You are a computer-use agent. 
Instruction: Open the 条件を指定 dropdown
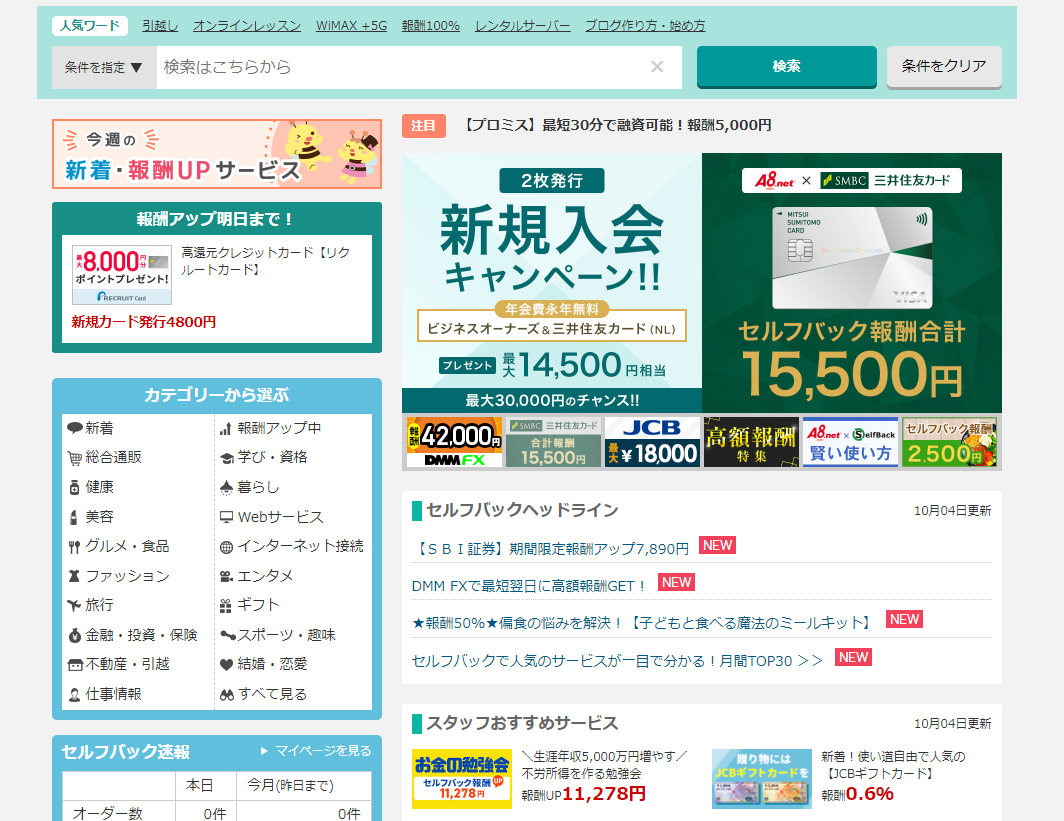tap(104, 67)
